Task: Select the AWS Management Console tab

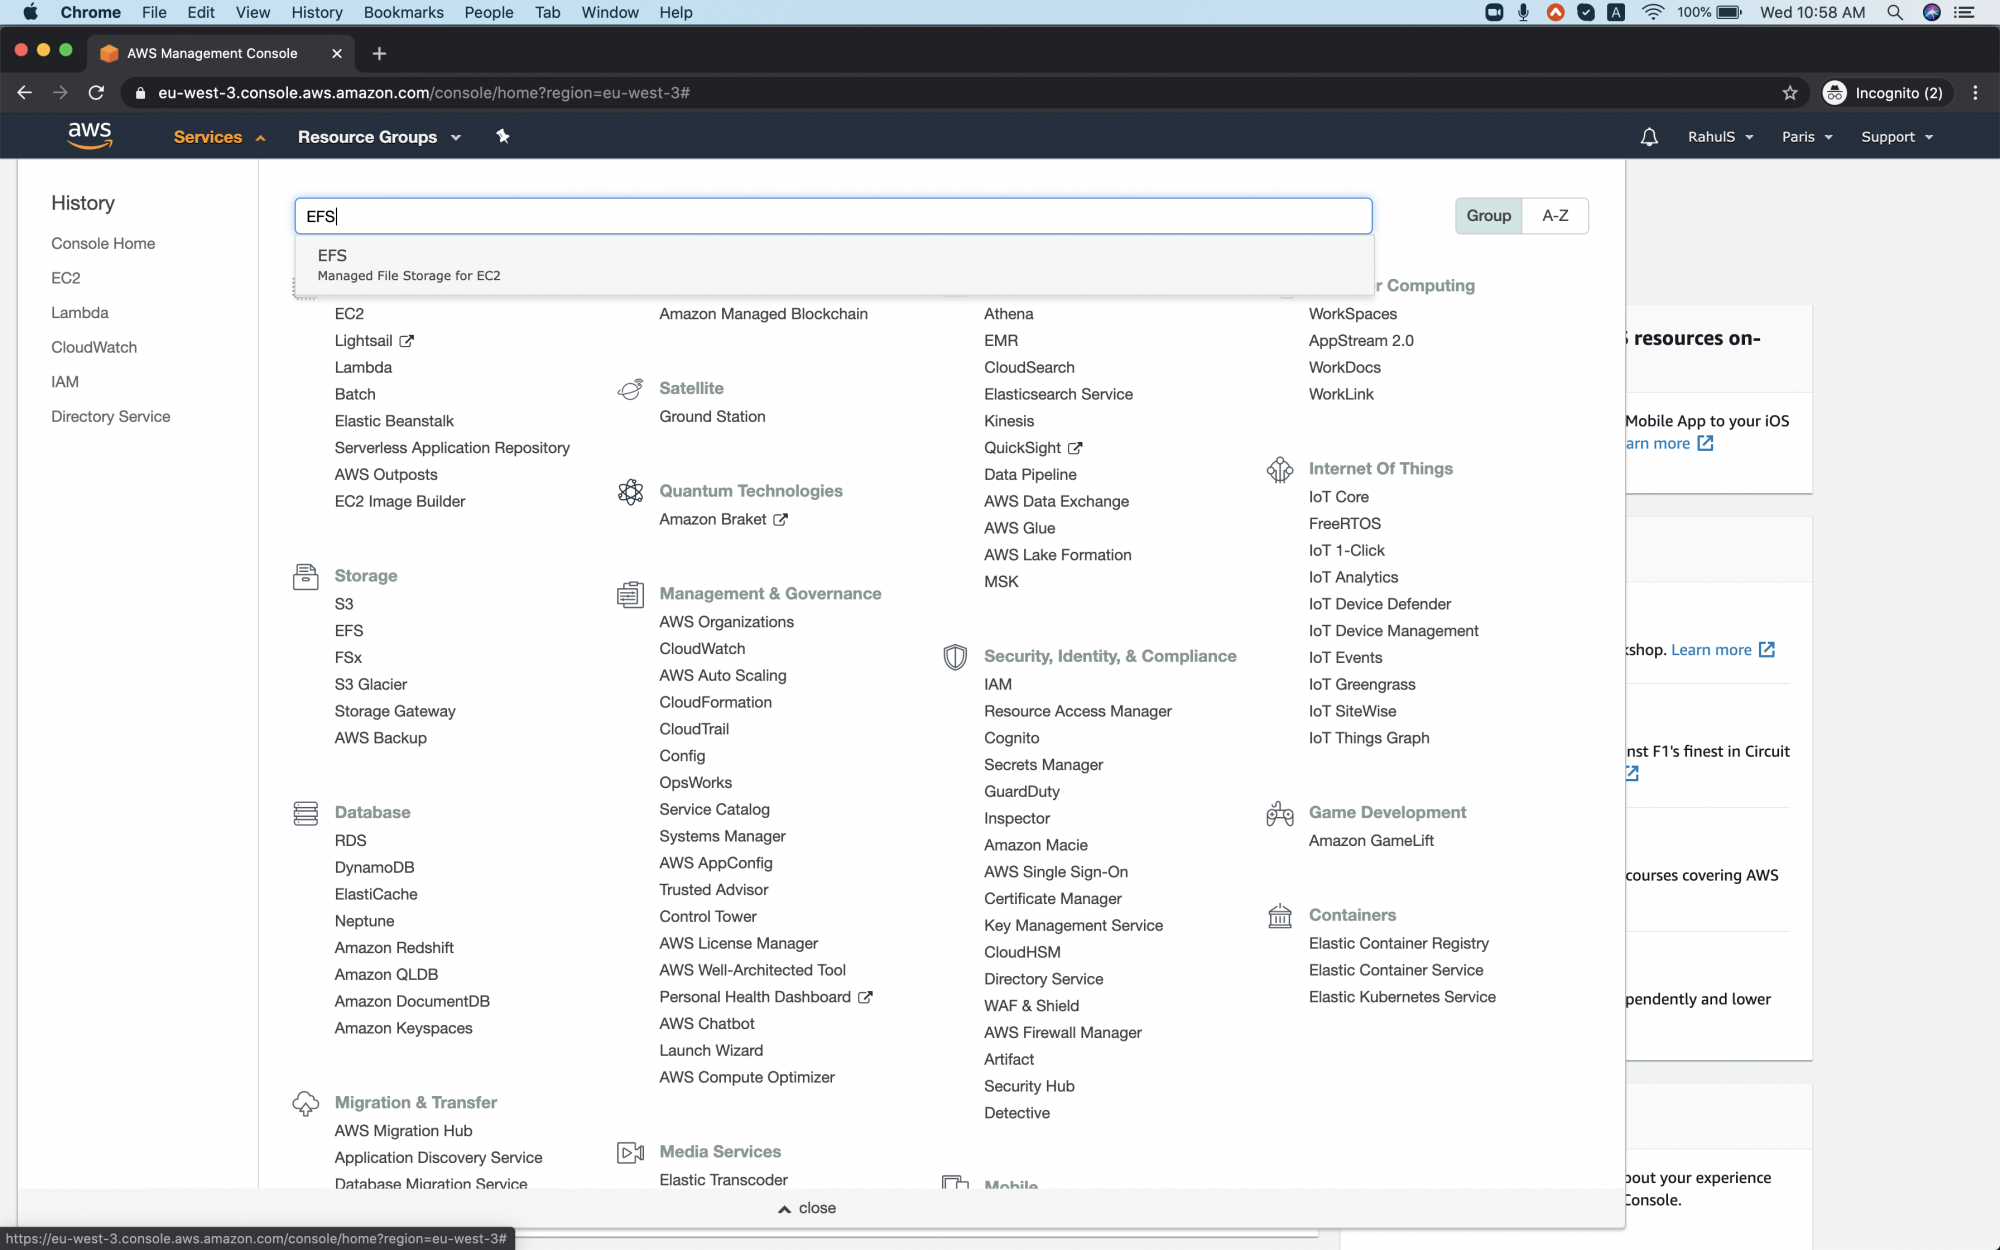Action: (210, 53)
